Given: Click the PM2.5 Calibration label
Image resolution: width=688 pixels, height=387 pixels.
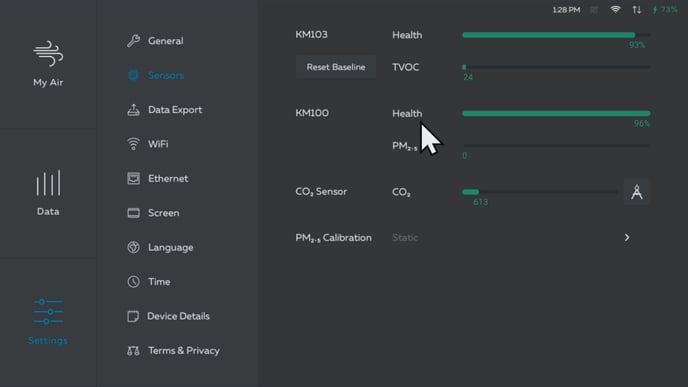Looking at the screenshot, I should click(333, 238).
